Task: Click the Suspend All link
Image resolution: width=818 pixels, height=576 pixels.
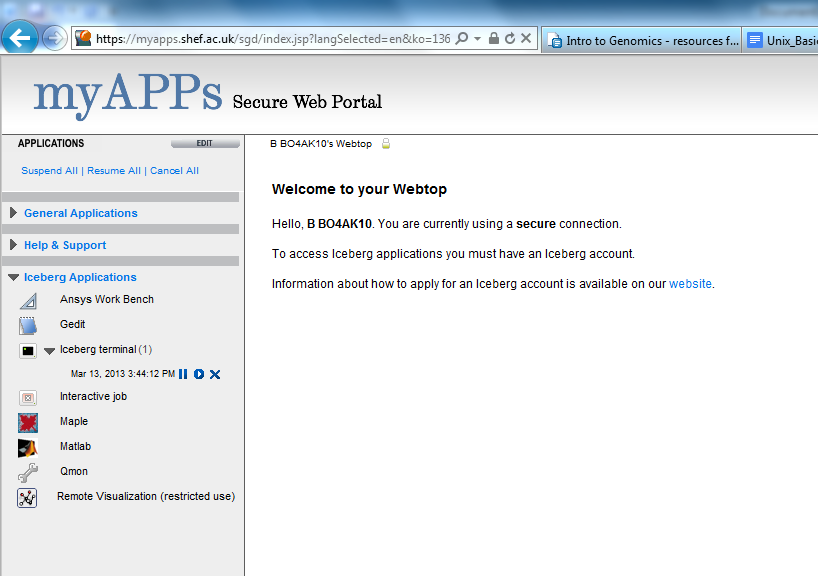Action: pos(49,171)
